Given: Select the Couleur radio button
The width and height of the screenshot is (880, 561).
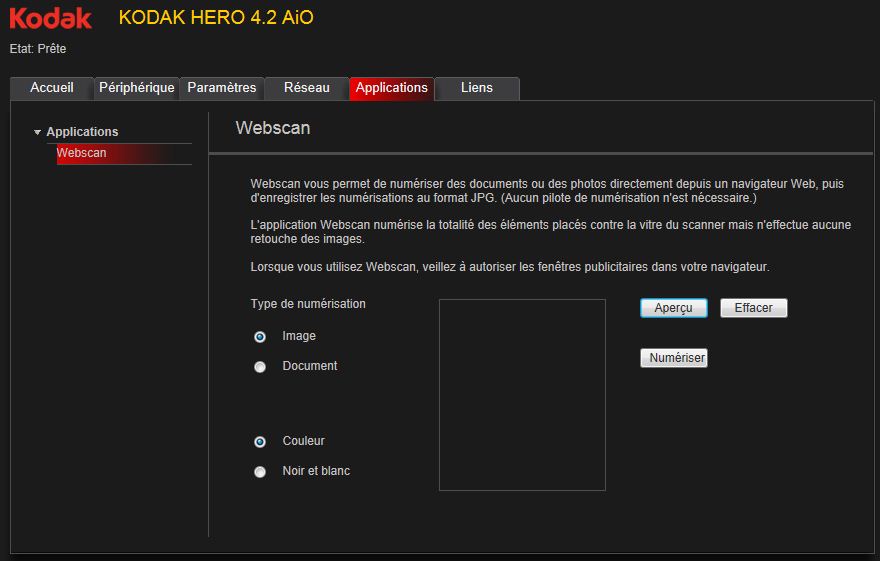Looking at the screenshot, I should coord(260,442).
